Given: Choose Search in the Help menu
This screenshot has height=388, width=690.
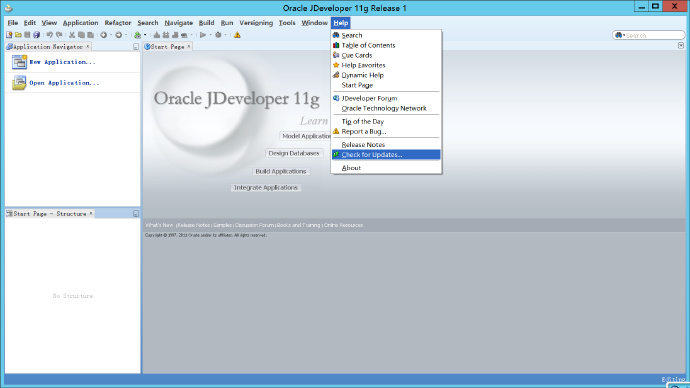Looking at the screenshot, I should pos(386,35).
